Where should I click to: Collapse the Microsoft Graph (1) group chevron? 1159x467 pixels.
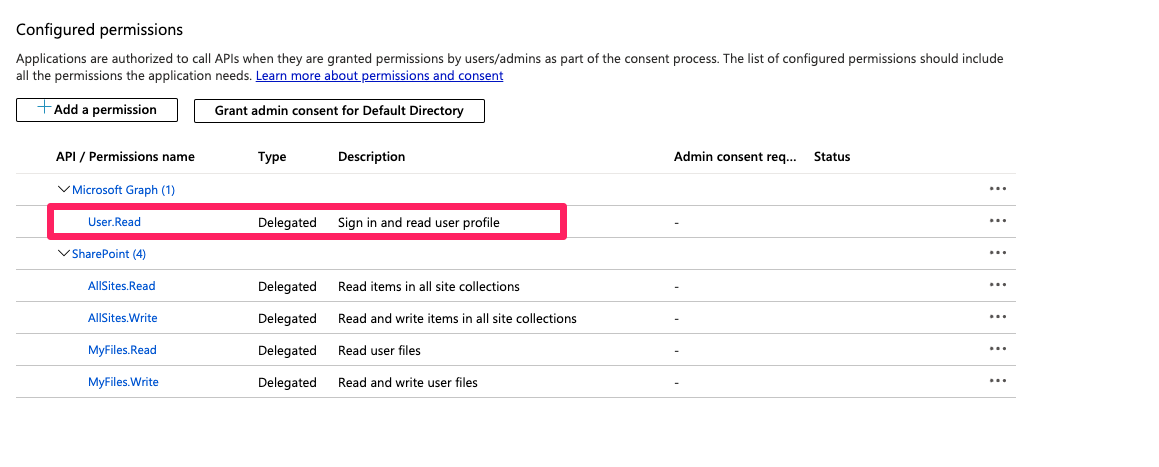pyautogui.click(x=64, y=190)
